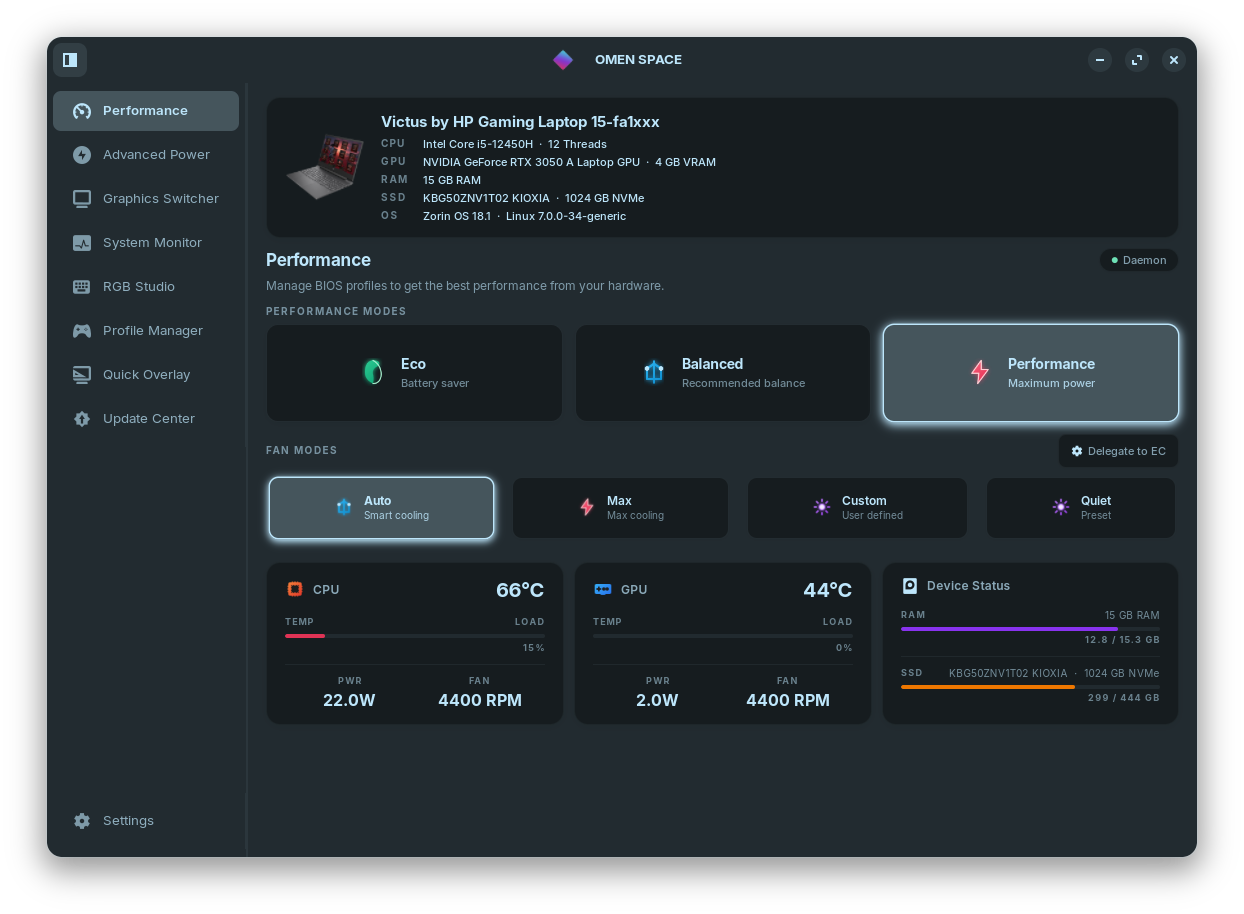Viewport: 1244px width, 914px height.
Task: Click the red CPU load bar
Action: (x=305, y=636)
